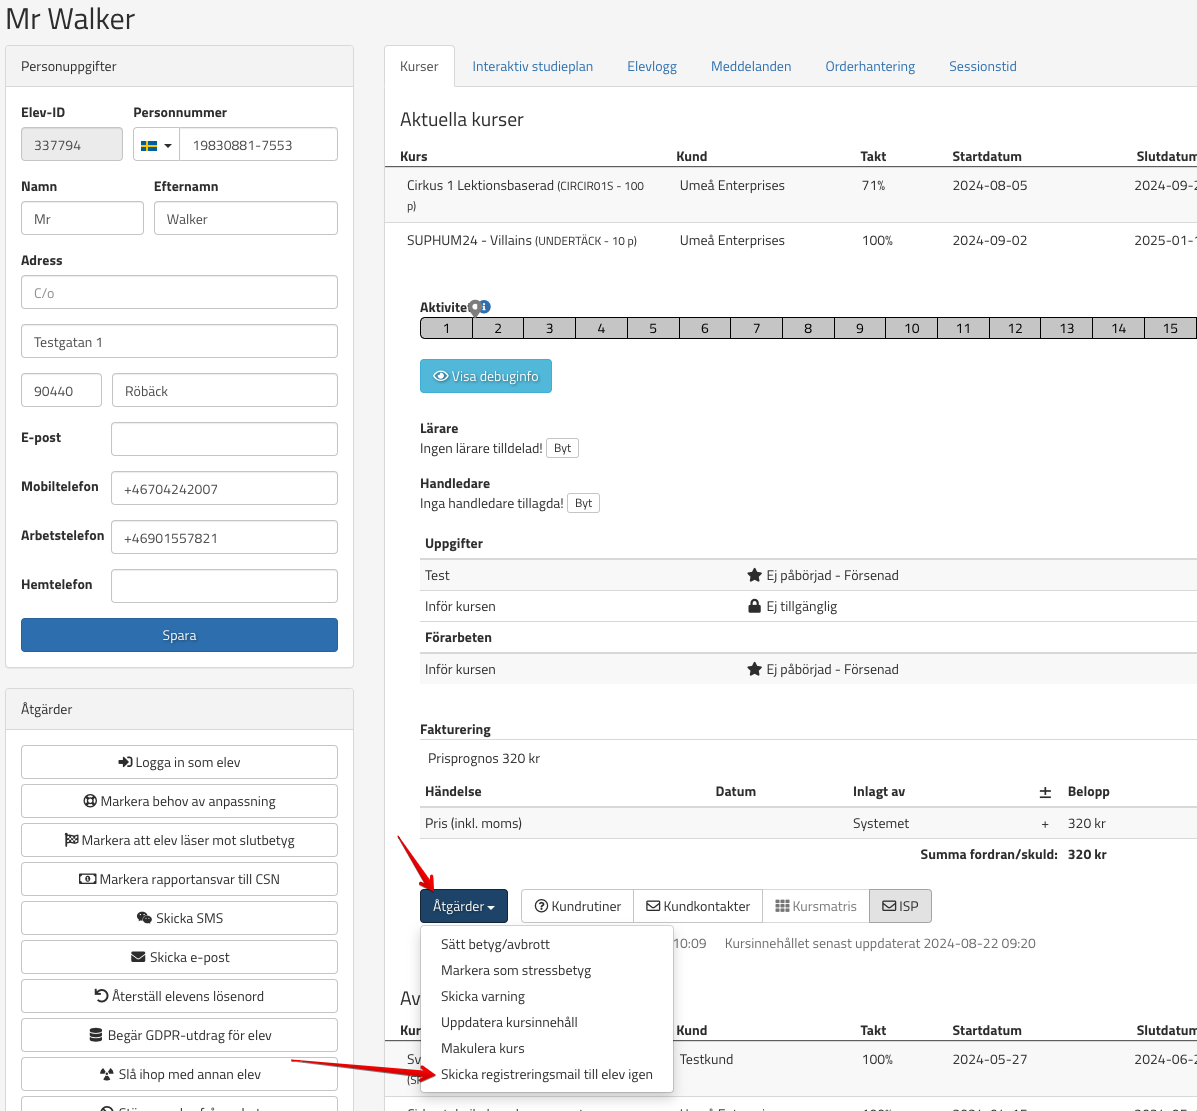Expand the Cirkus 1 Lektionsbaserad course row
The image size is (1197, 1111).
(x=525, y=186)
